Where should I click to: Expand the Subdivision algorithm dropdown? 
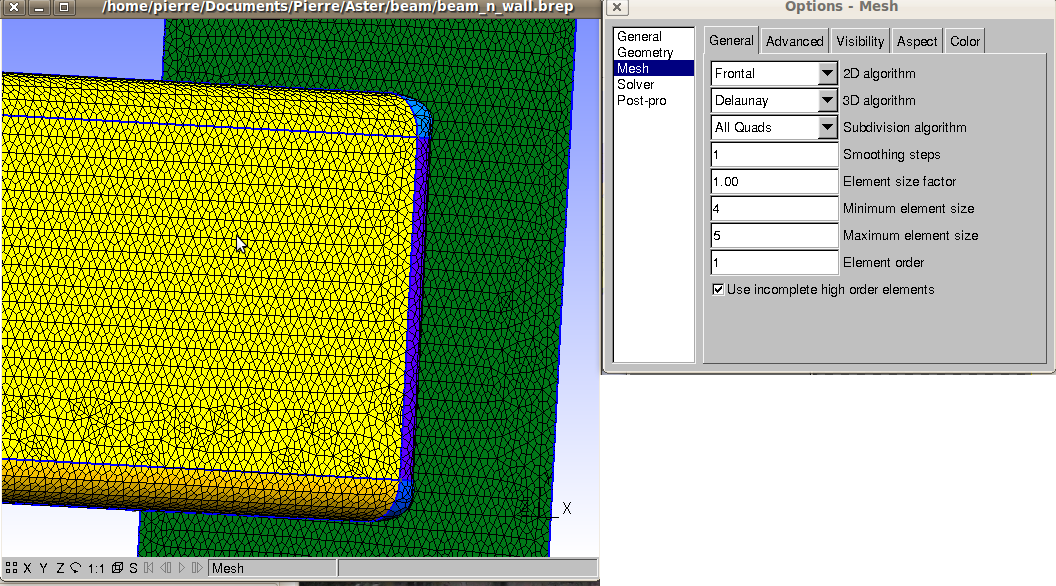pyautogui.click(x=827, y=127)
